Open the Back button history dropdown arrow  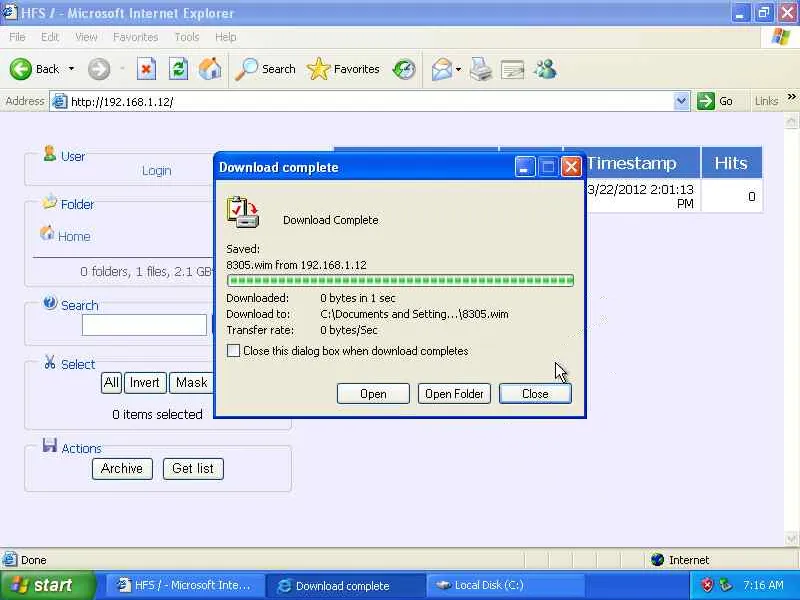click(71, 69)
